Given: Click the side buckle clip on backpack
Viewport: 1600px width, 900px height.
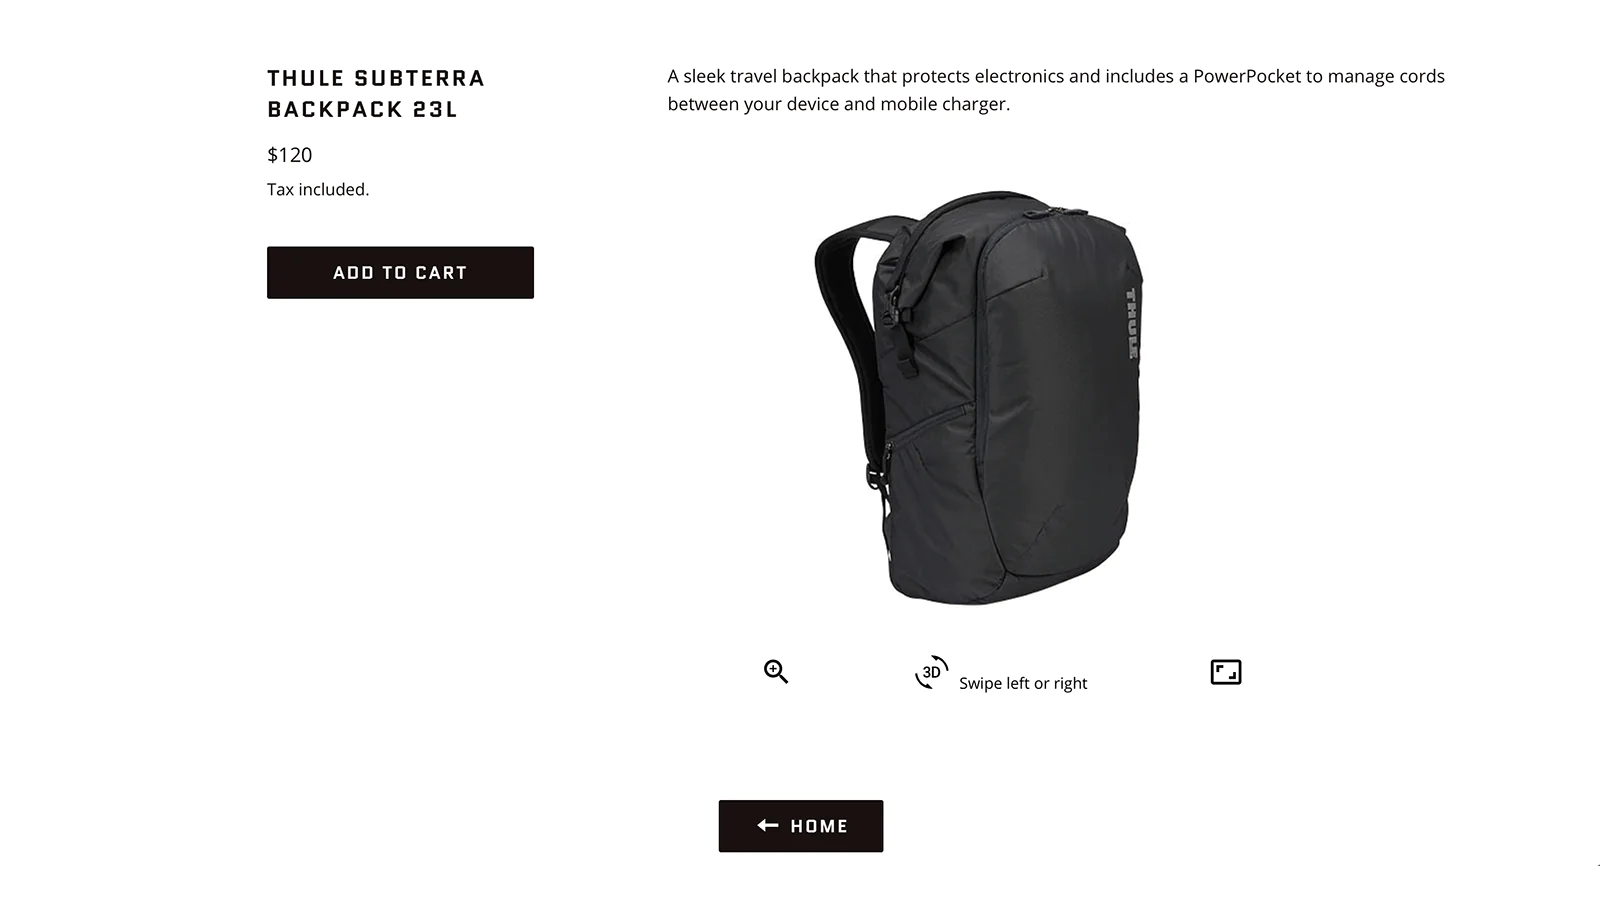Looking at the screenshot, I should point(875,476).
